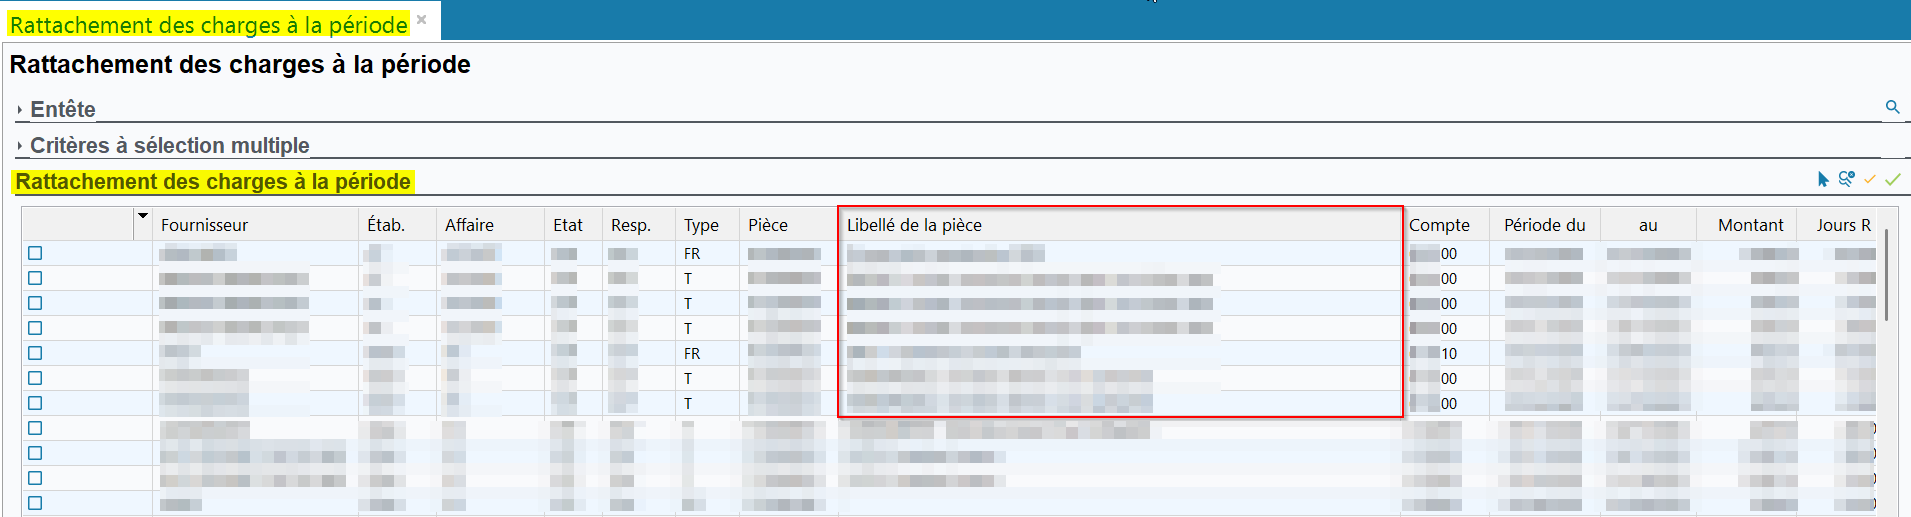Click the orange checkmark icon
Screen dimensions: 1911x517
[1869, 179]
